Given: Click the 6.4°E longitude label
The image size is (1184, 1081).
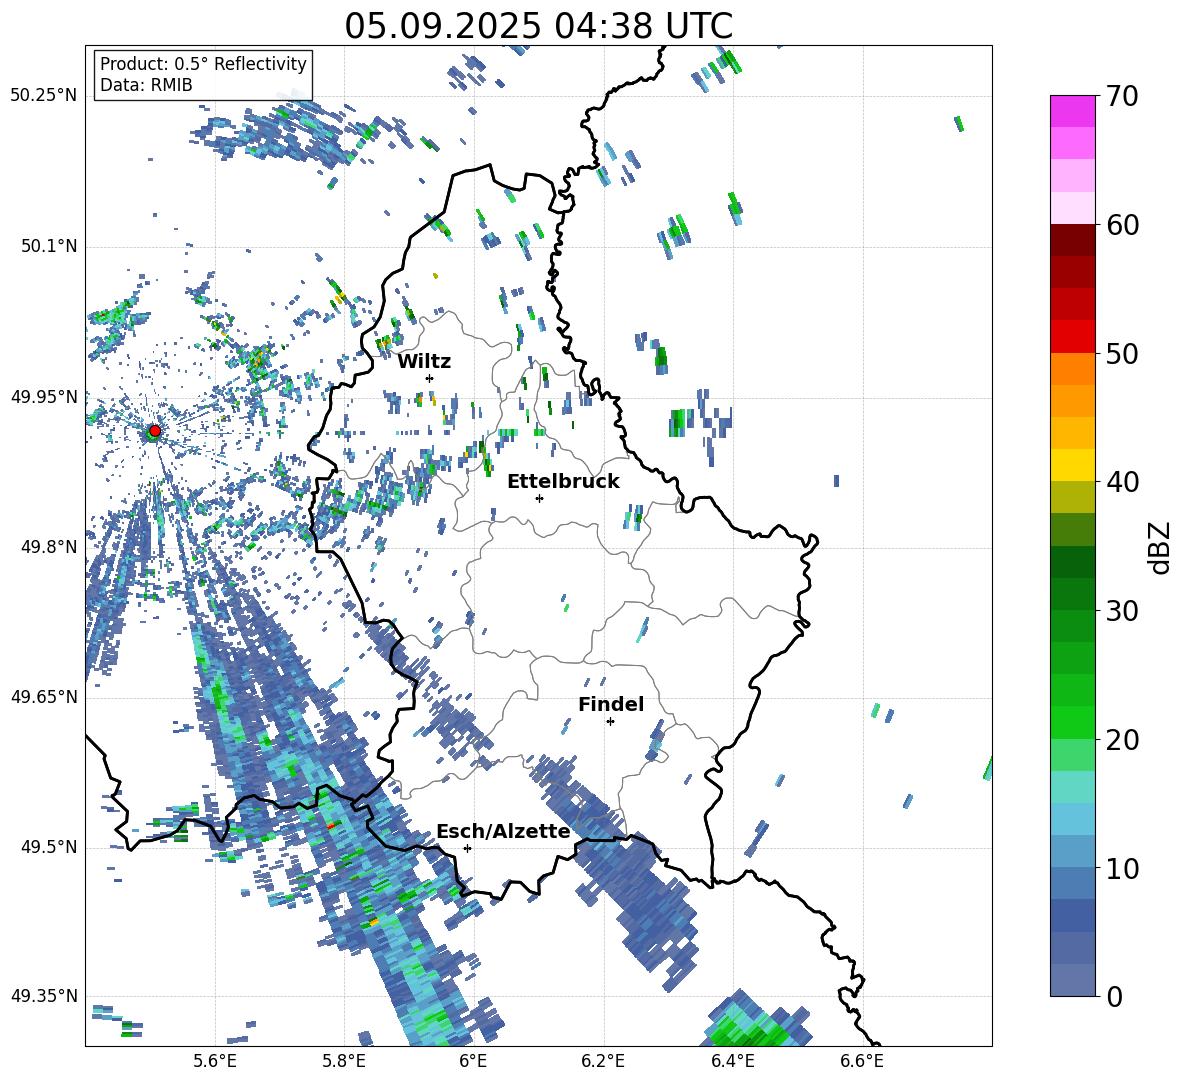Looking at the screenshot, I should pyautogui.click(x=732, y=1061).
